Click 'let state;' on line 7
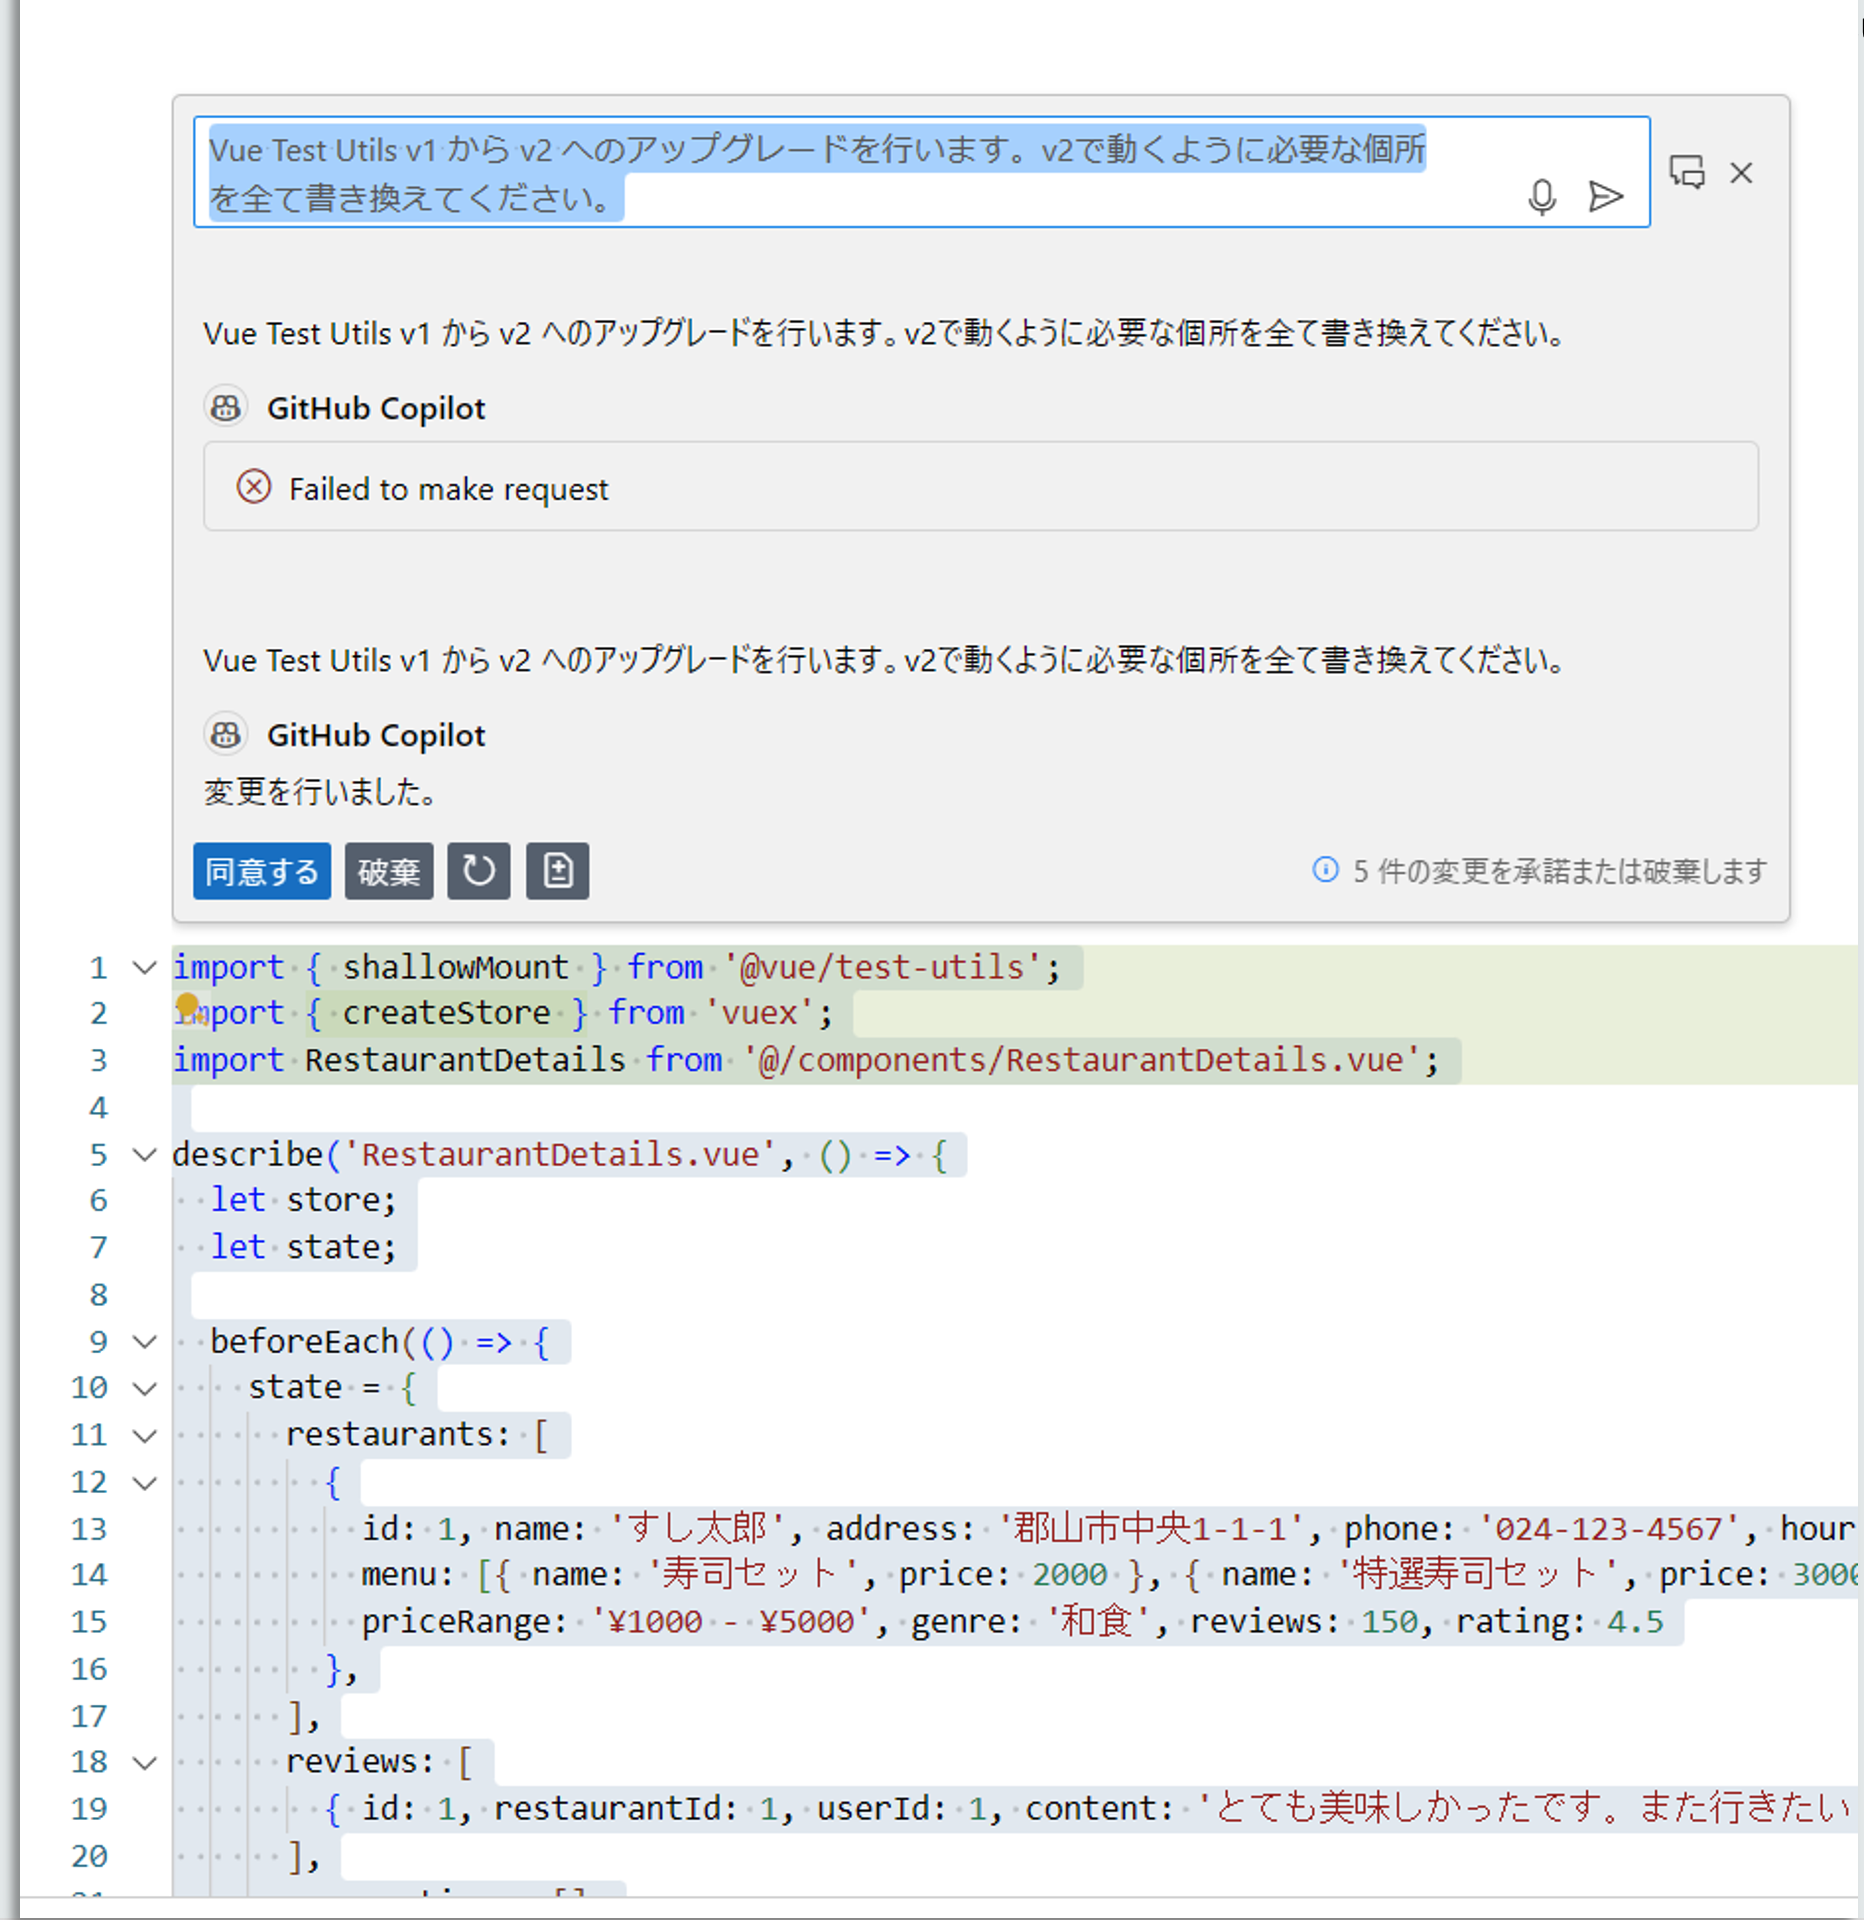Viewport: 1864px width, 1920px height. pos(303,1247)
